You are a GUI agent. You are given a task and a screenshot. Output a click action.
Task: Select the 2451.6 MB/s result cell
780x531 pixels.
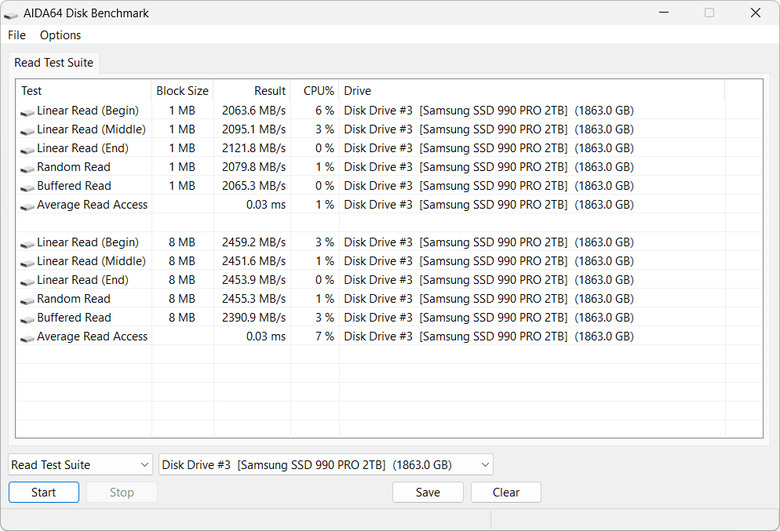click(254, 261)
